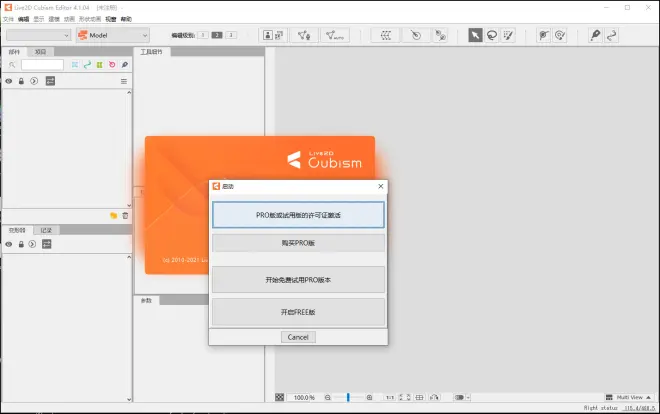Set edit level to 3
Image resolution: width=660 pixels, height=414 pixels.
[x=231, y=35]
